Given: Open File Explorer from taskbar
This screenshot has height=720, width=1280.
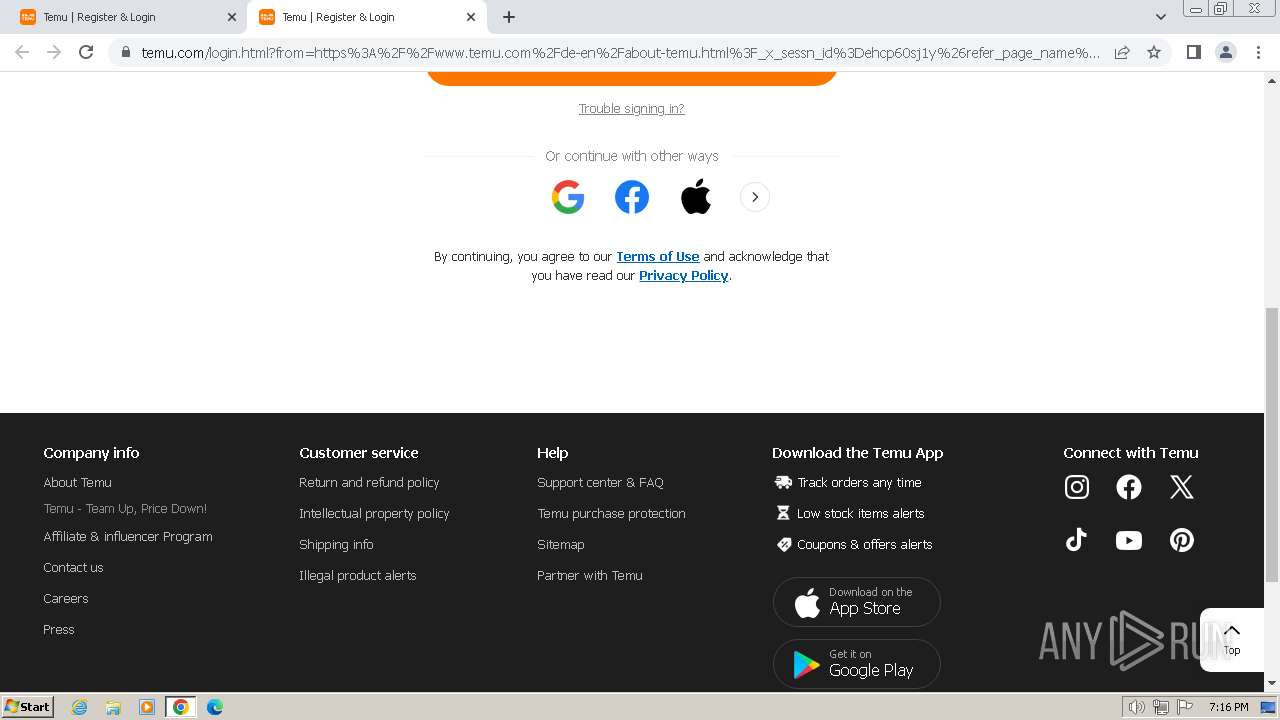Looking at the screenshot, I should click(113, 707).
